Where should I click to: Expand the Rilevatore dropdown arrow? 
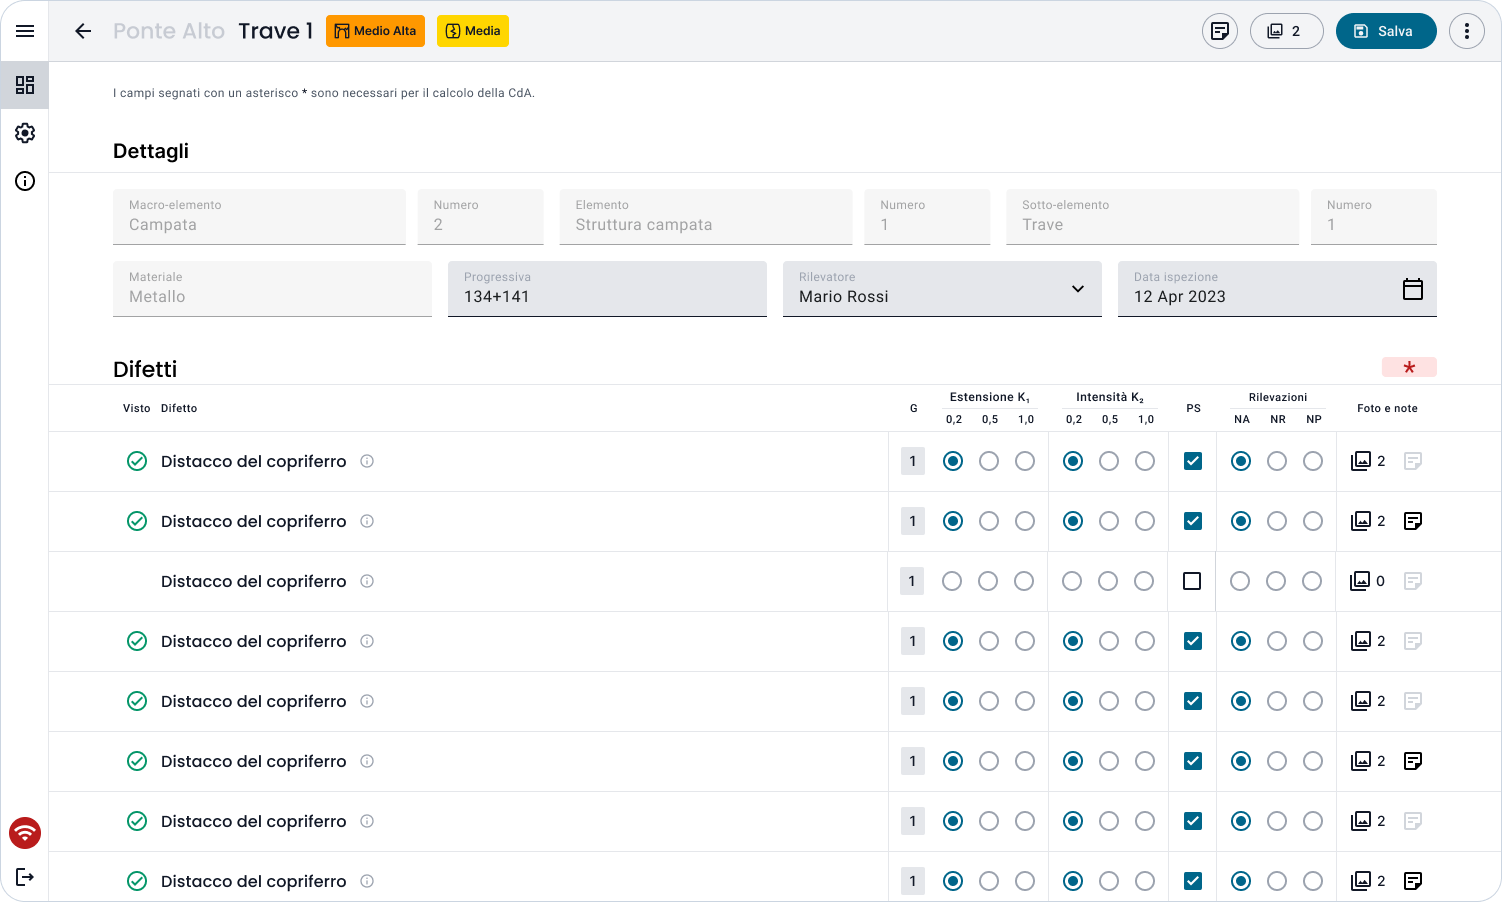click(1078, 289)
